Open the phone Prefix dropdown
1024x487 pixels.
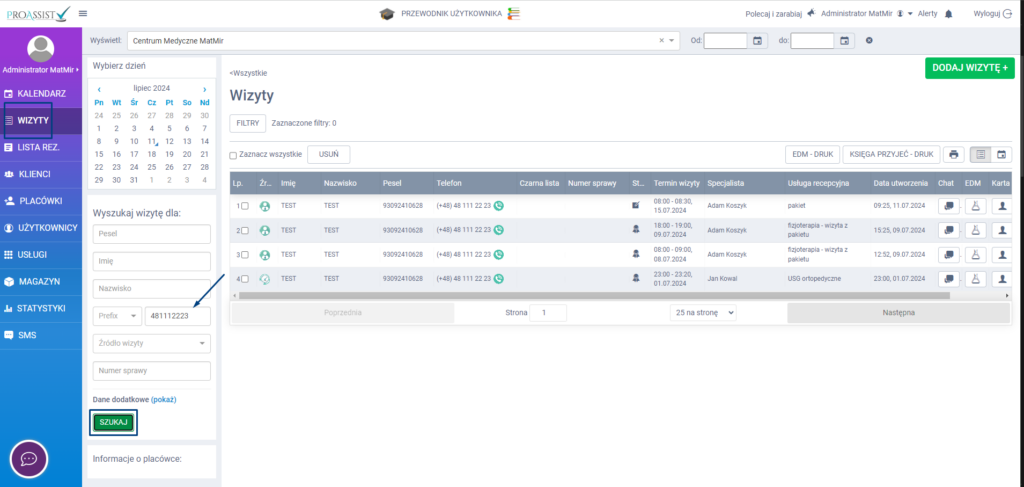pyautogui.click(x=117, y=316)
